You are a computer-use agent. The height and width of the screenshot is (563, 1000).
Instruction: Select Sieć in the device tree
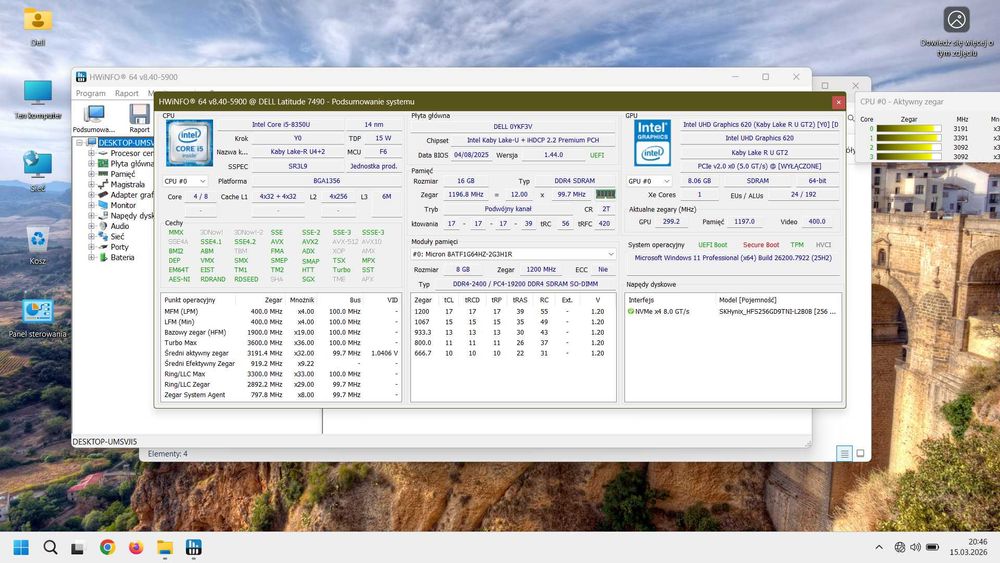[x=117, y=237]
